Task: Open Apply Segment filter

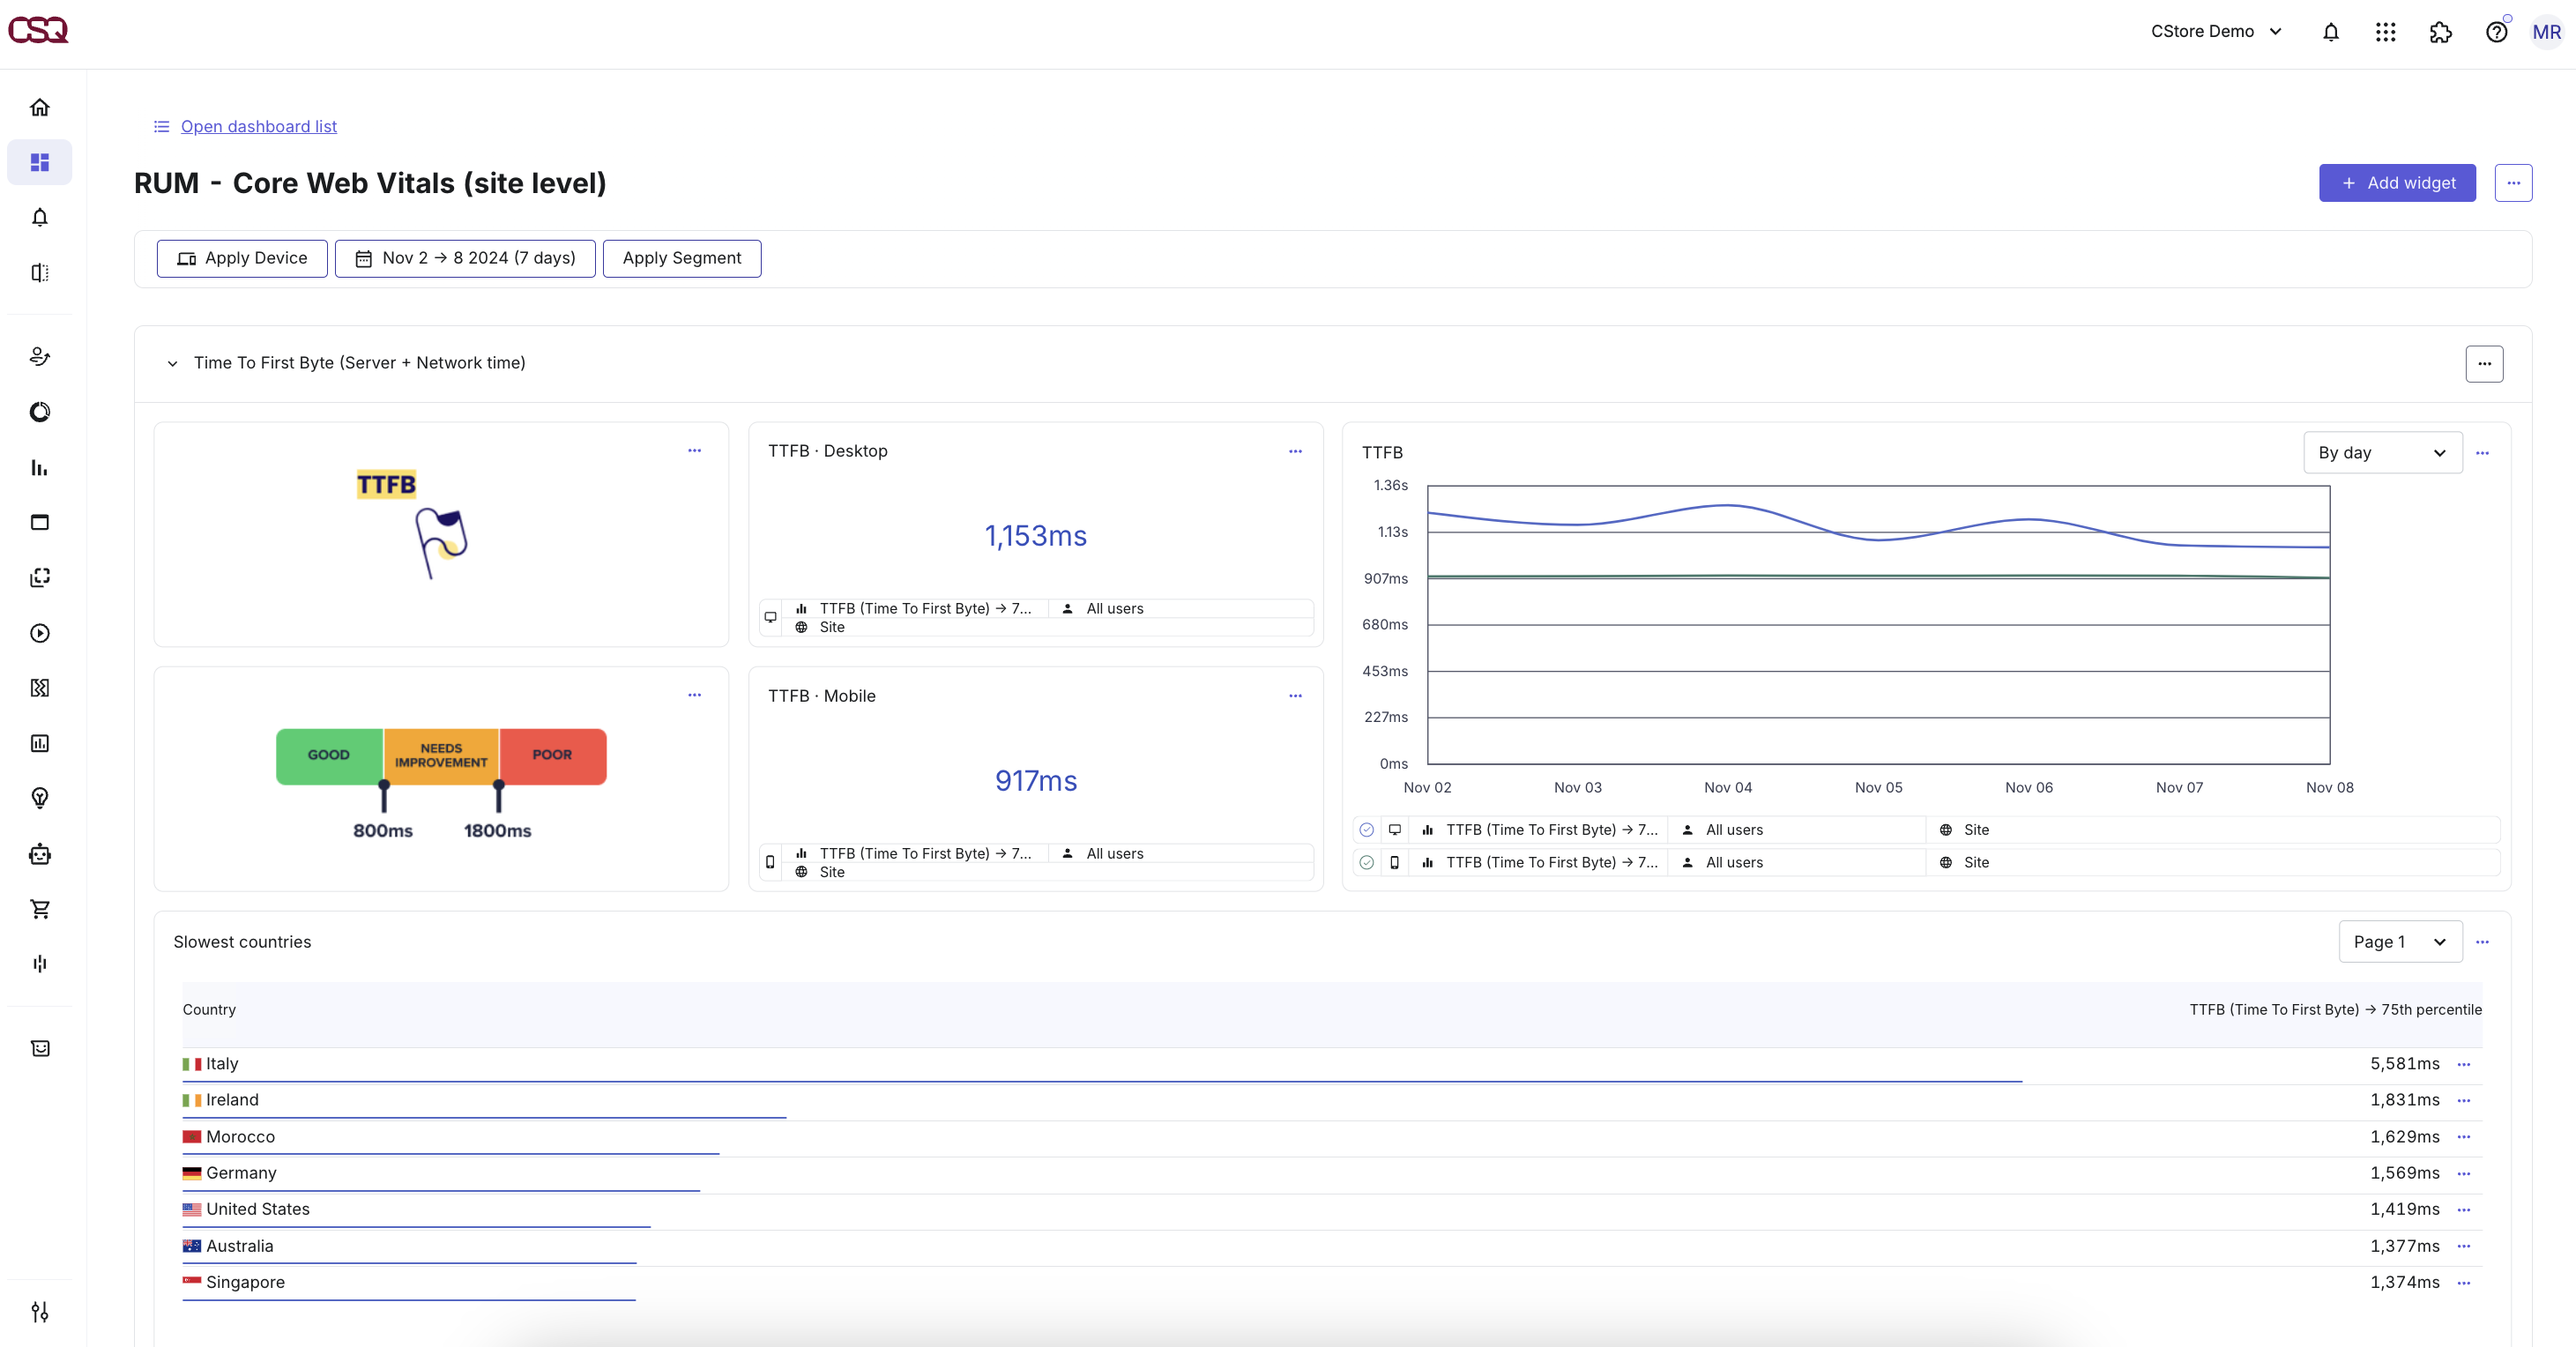Action: 682,258
